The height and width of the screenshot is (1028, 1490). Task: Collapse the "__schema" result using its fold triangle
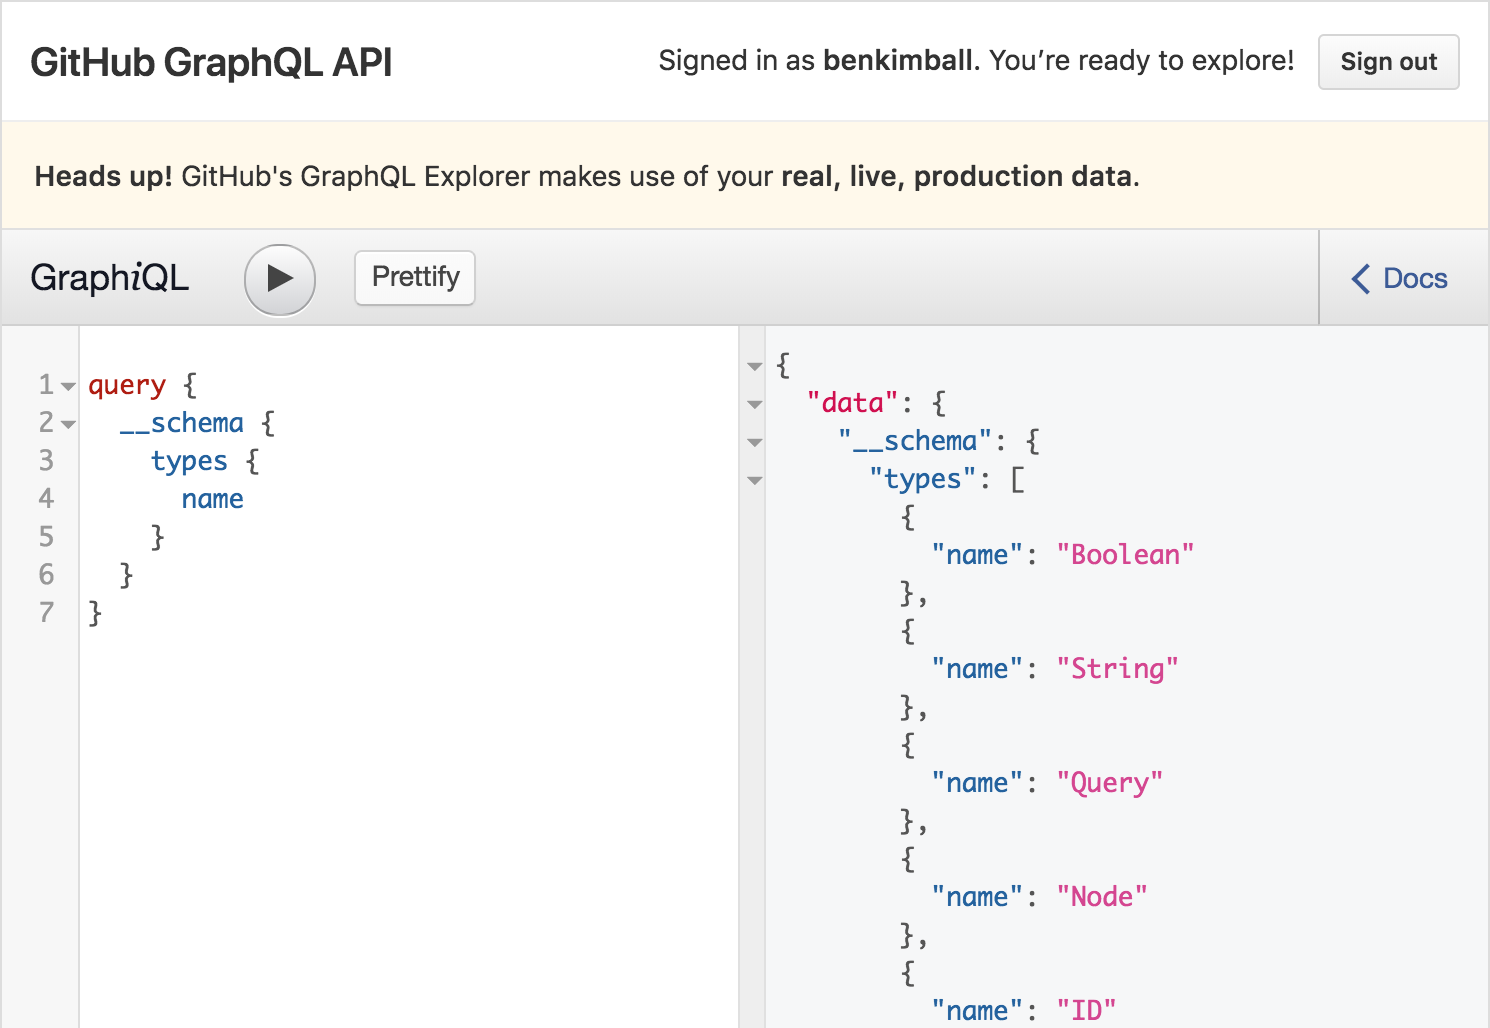pyautogui.click(x=754, y=442)
